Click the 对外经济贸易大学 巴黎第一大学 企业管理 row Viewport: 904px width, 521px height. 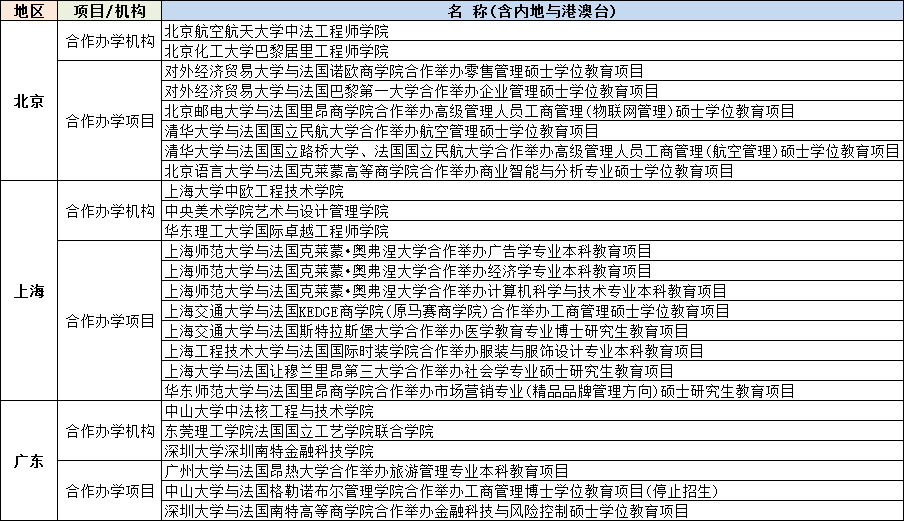[x=532, y=91]
